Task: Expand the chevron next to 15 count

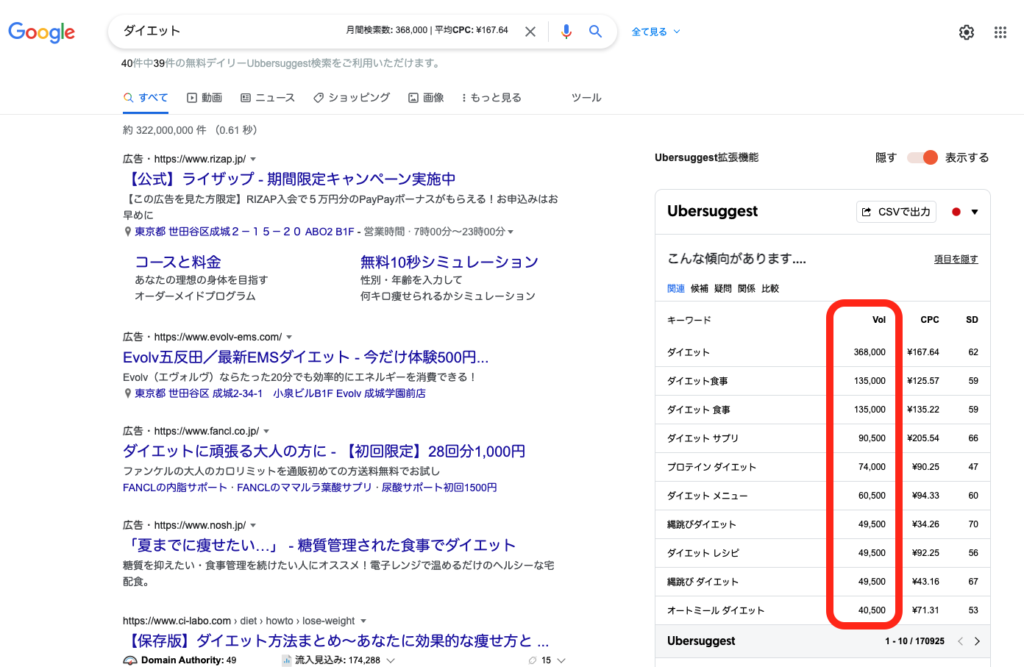Action: [x=561, y=660]
